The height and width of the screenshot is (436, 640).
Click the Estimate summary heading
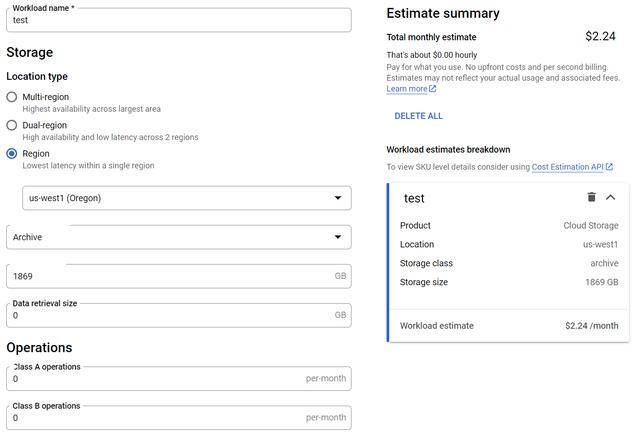coord(443,13)
